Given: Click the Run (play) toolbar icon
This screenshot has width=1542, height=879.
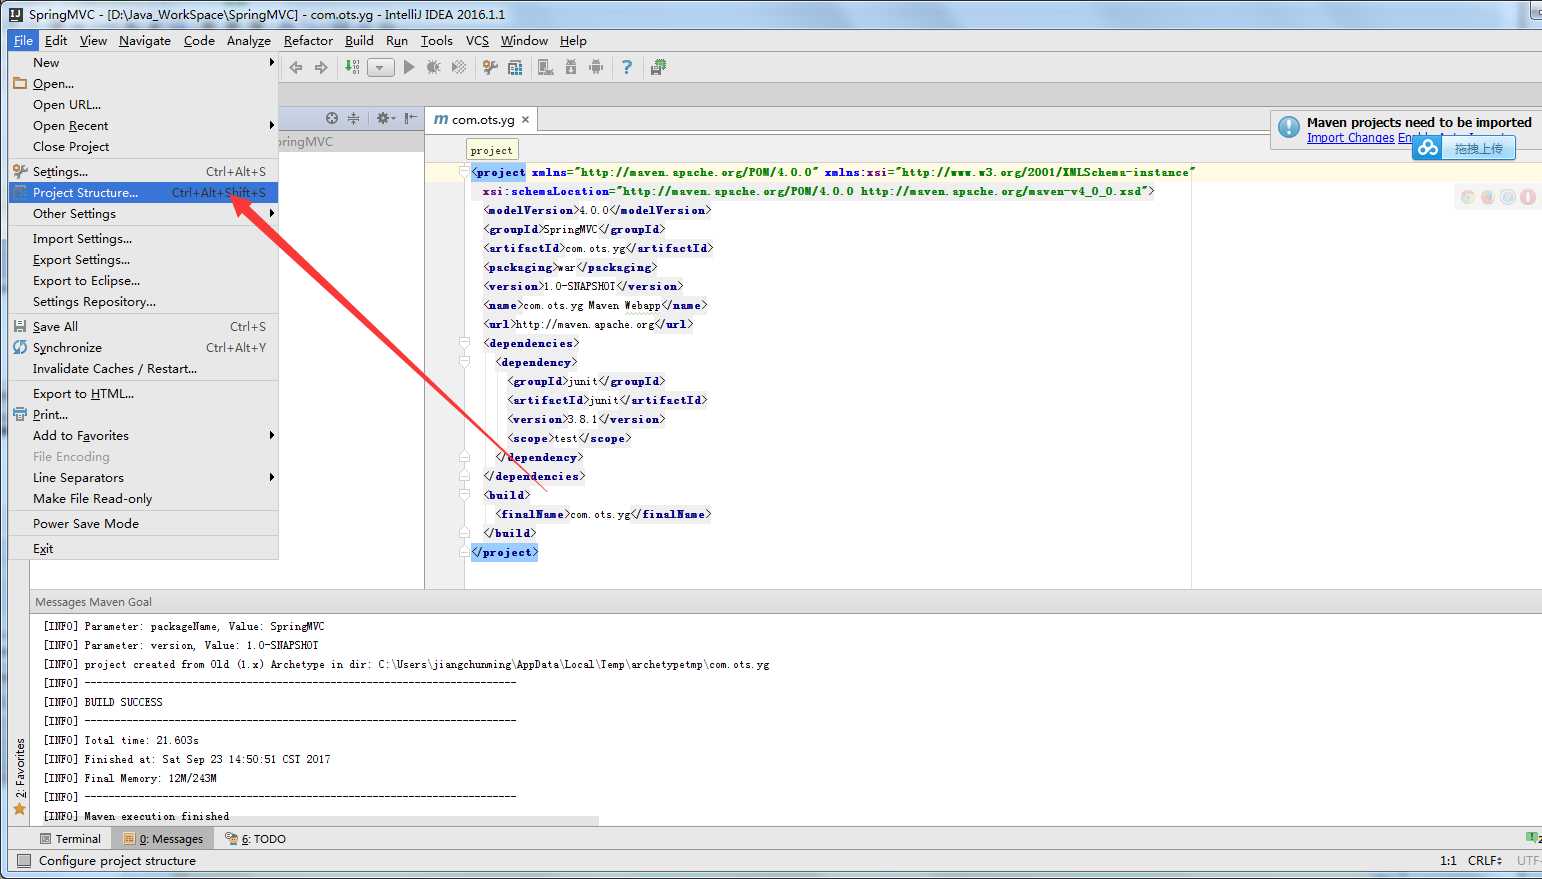Looking at the screenshot, I should [x=409, y=67].
